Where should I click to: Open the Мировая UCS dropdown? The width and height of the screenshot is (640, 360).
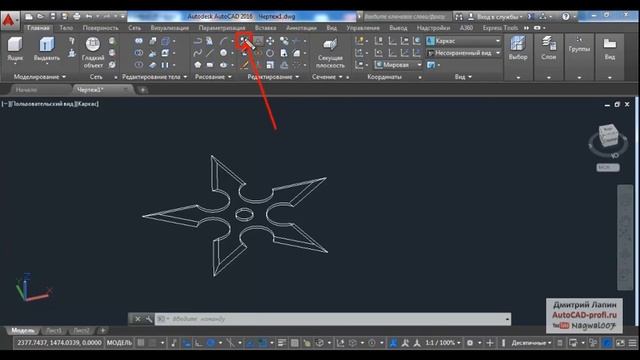coord(398,65)
